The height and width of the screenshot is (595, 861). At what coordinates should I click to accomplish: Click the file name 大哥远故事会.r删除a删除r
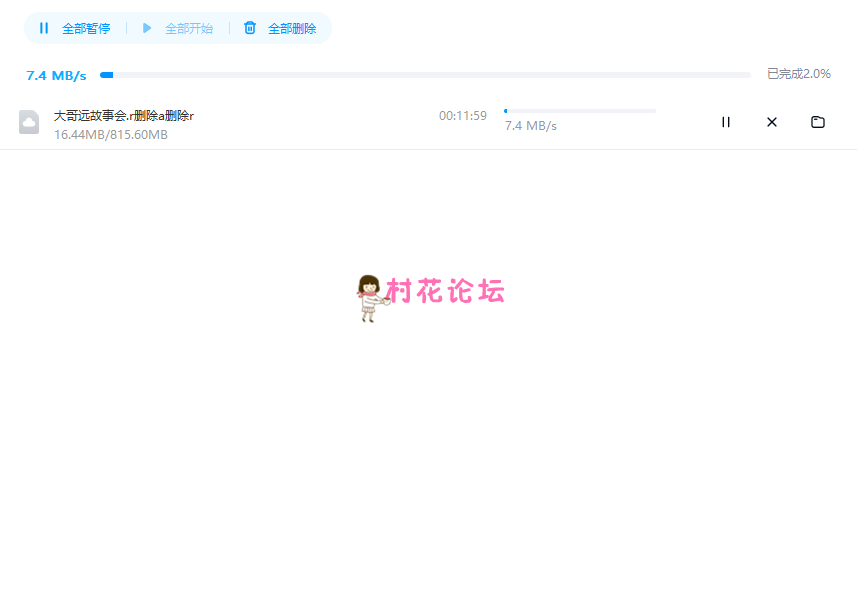[124, 116]
